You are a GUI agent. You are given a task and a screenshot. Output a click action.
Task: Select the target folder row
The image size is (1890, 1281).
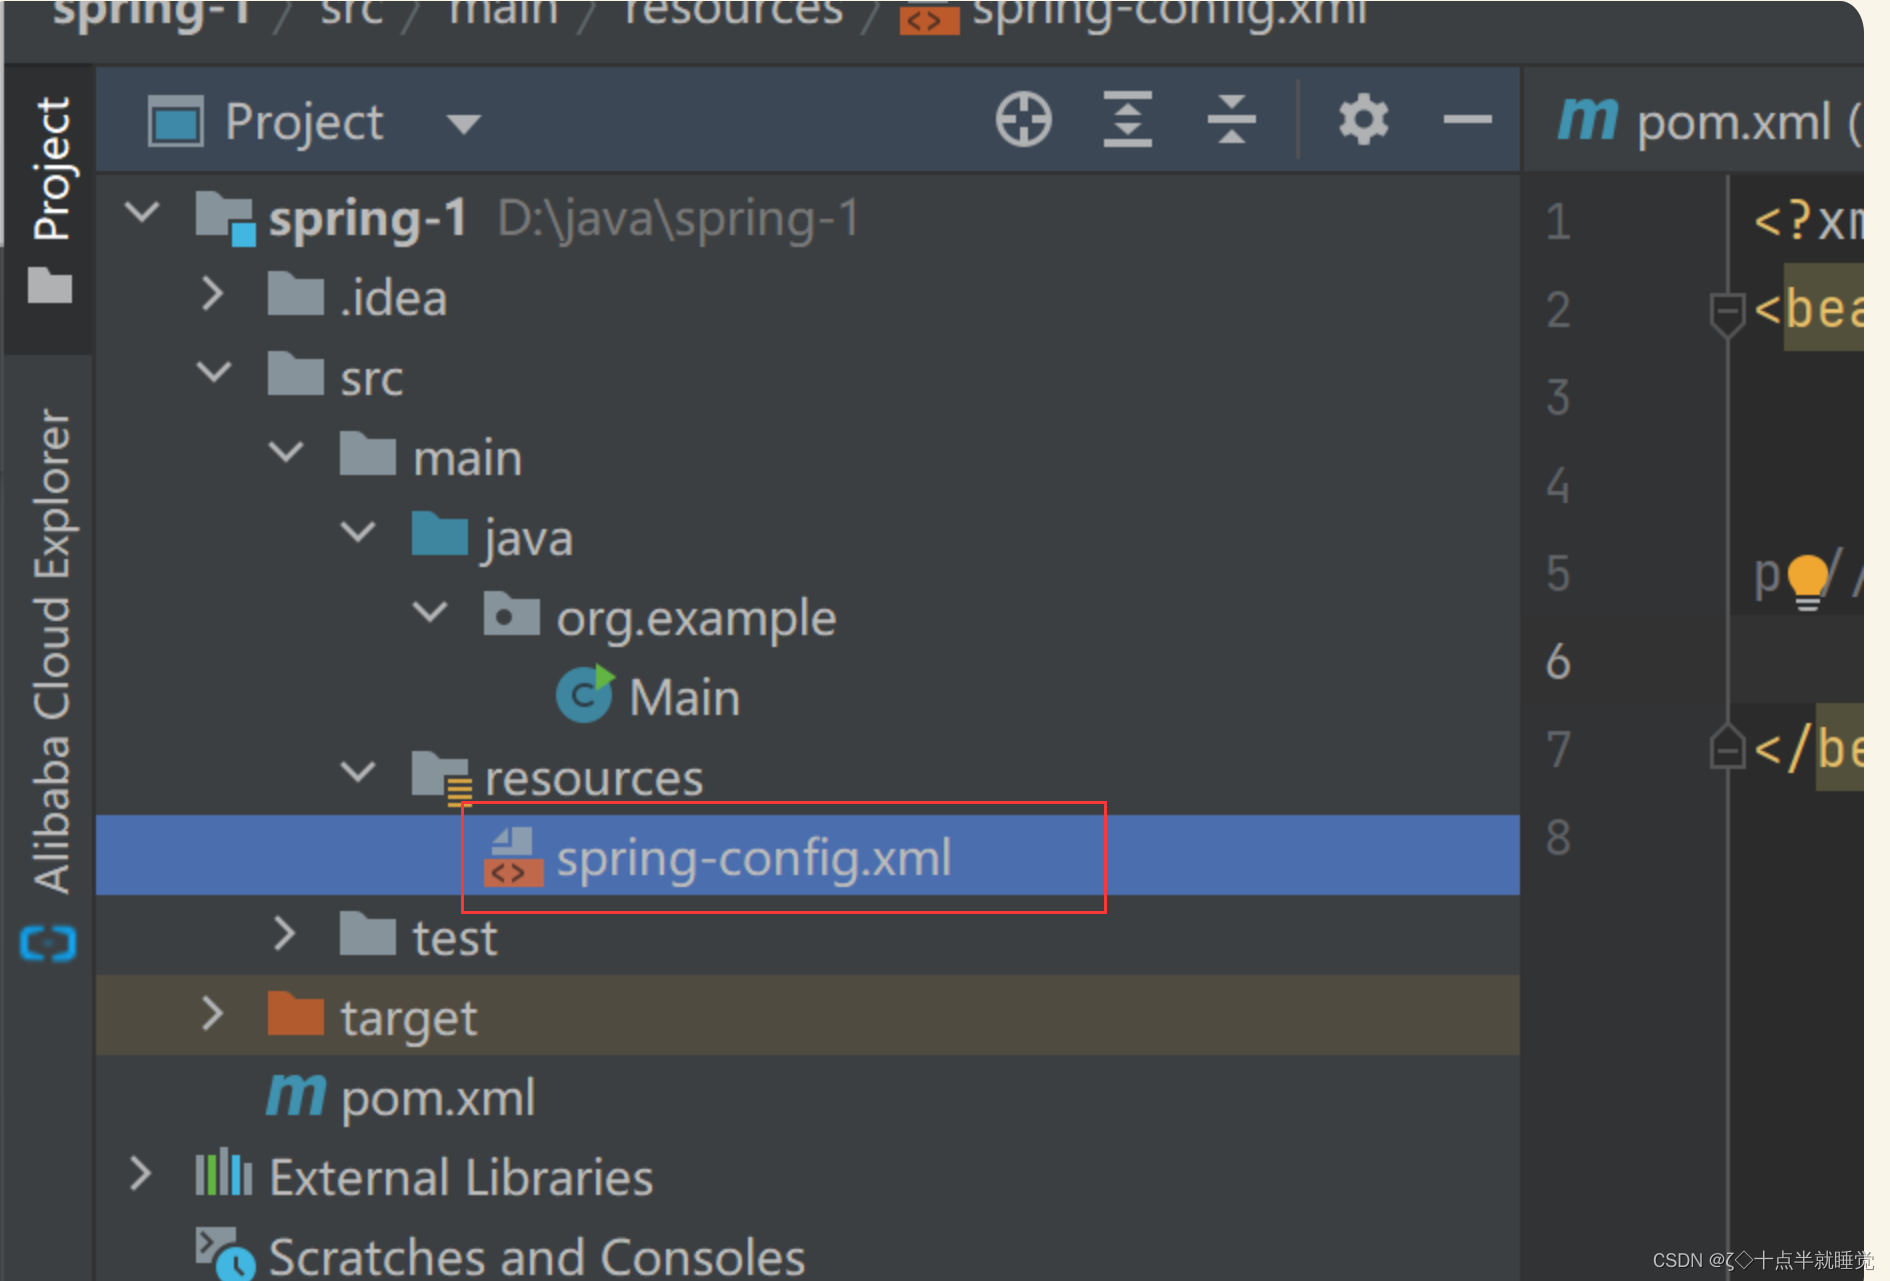pos(808,1015)
